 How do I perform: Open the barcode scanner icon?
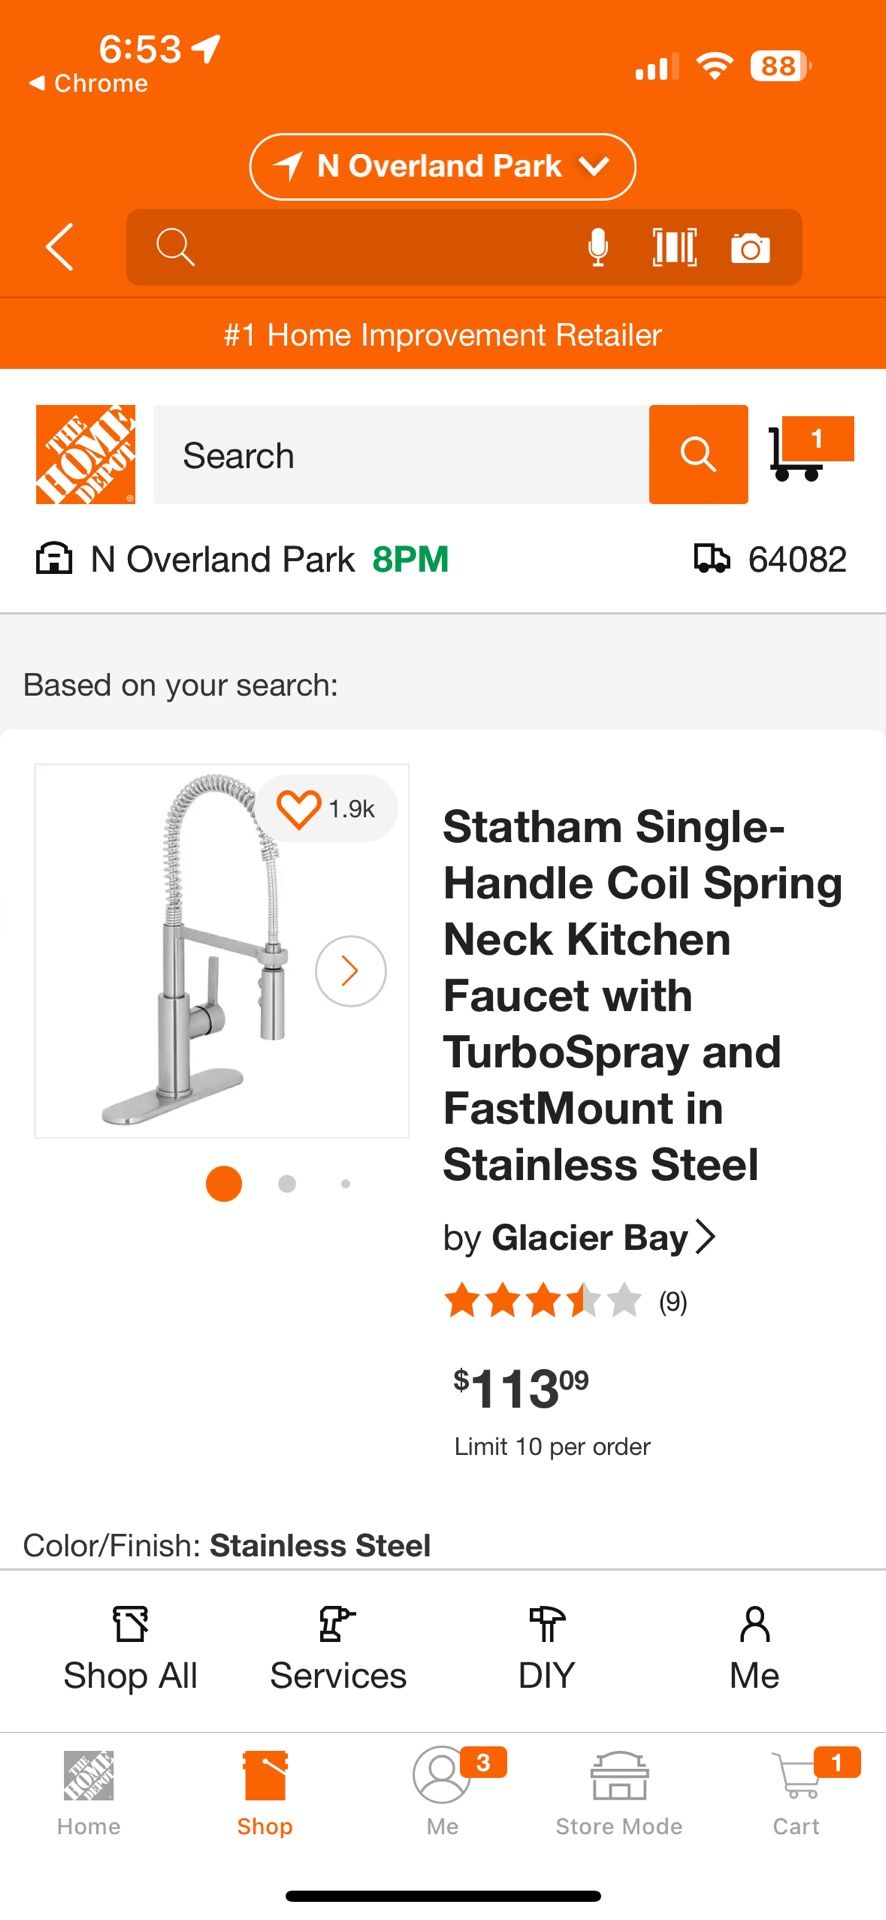[673, 247]
